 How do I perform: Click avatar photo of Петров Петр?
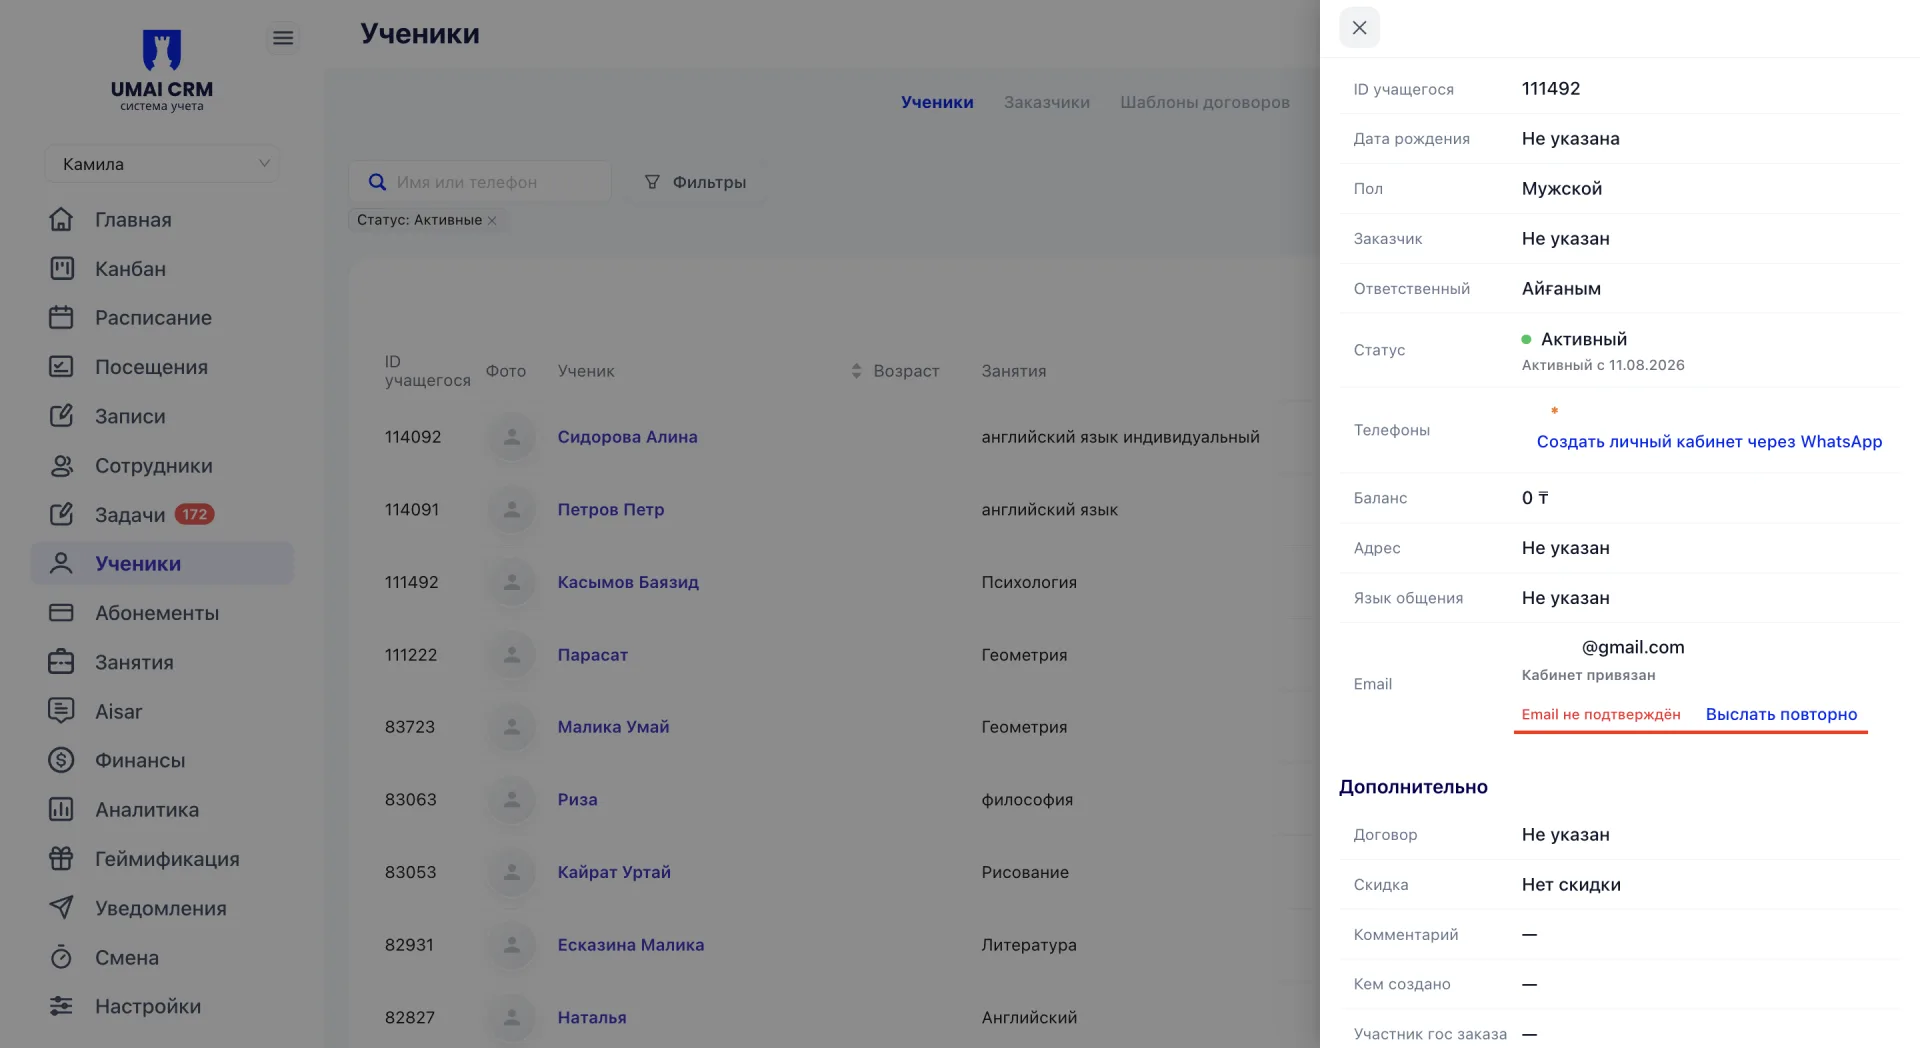point(512,510)
